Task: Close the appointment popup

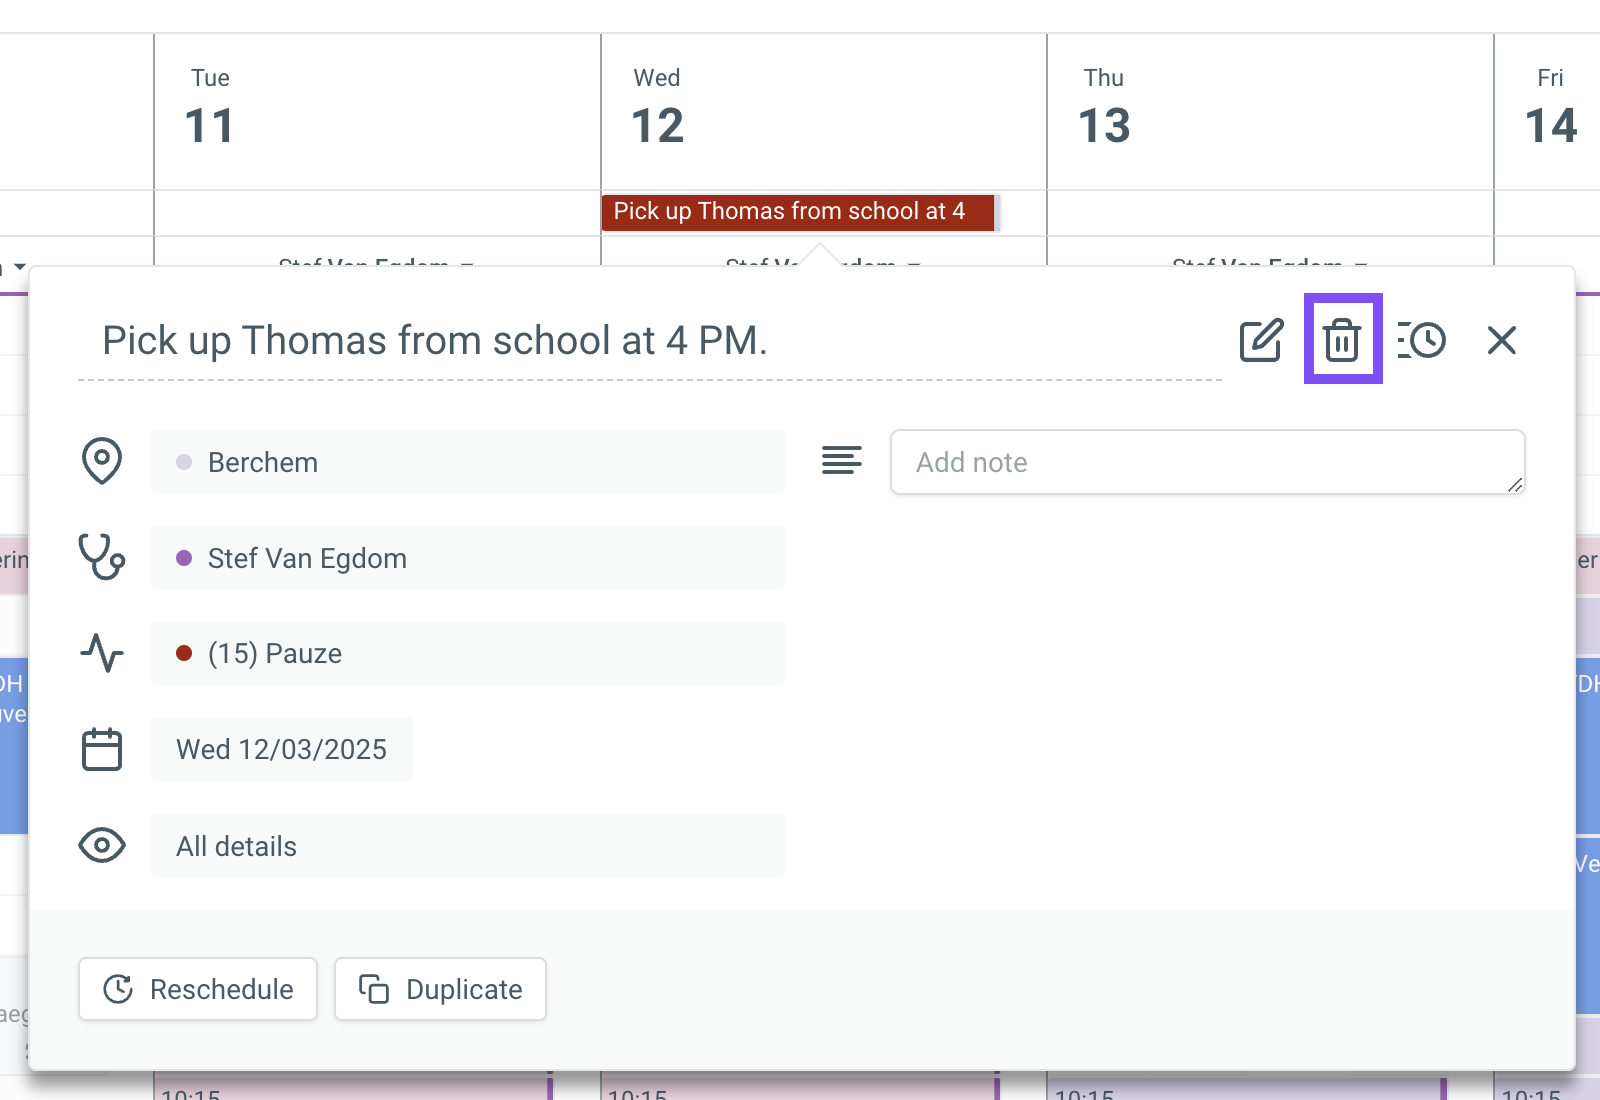Action: [1501, 340]
